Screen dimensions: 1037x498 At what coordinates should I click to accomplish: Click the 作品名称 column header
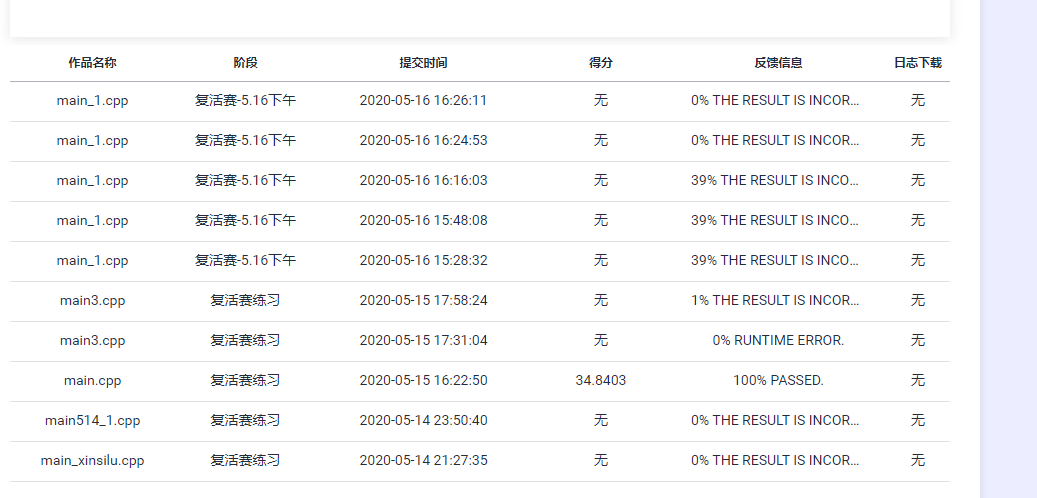click(x=93, y=63)
